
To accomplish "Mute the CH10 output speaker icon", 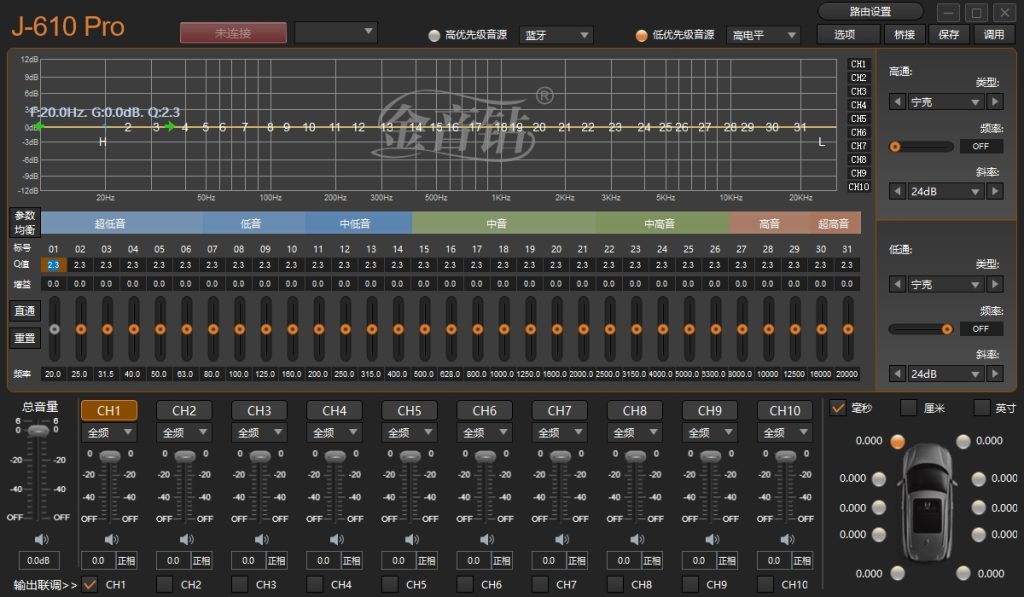I will (x=788, y=539).
